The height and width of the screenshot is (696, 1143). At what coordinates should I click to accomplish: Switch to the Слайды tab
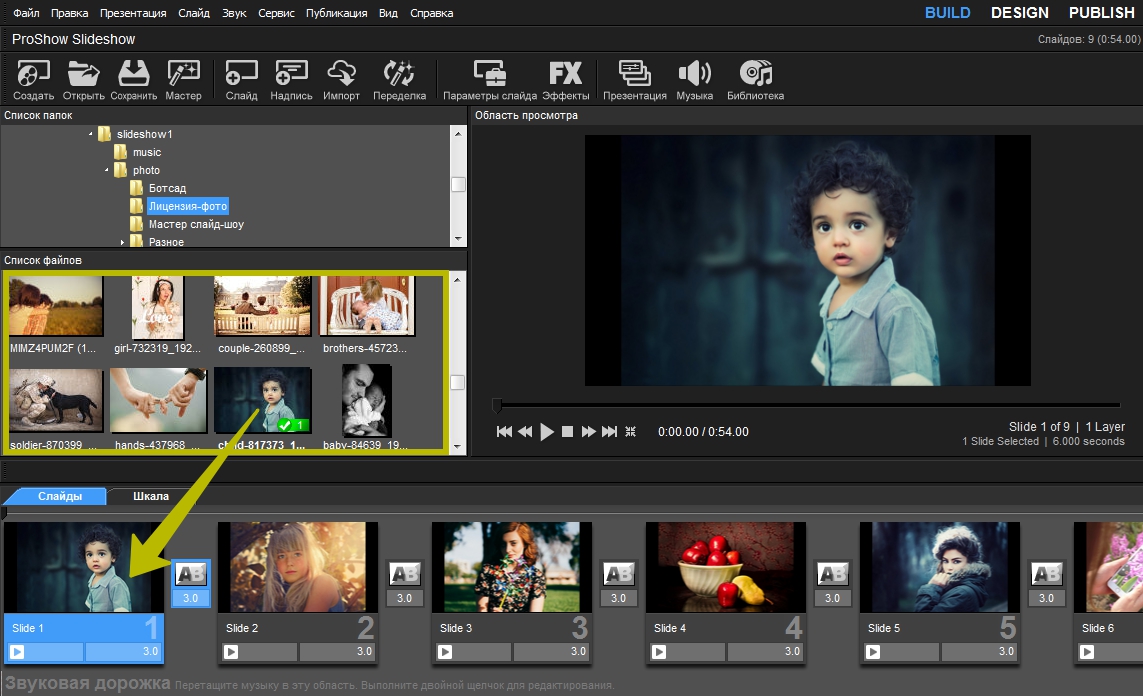pos(59,496)
